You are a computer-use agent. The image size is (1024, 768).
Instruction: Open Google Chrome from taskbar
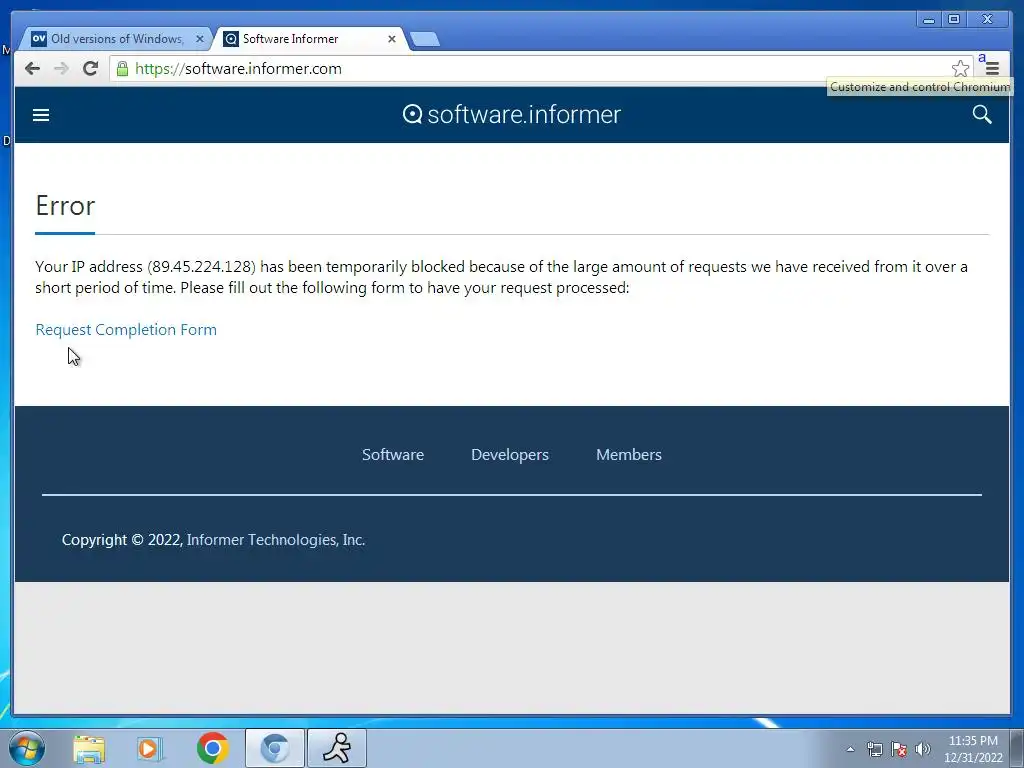(212, 748)
